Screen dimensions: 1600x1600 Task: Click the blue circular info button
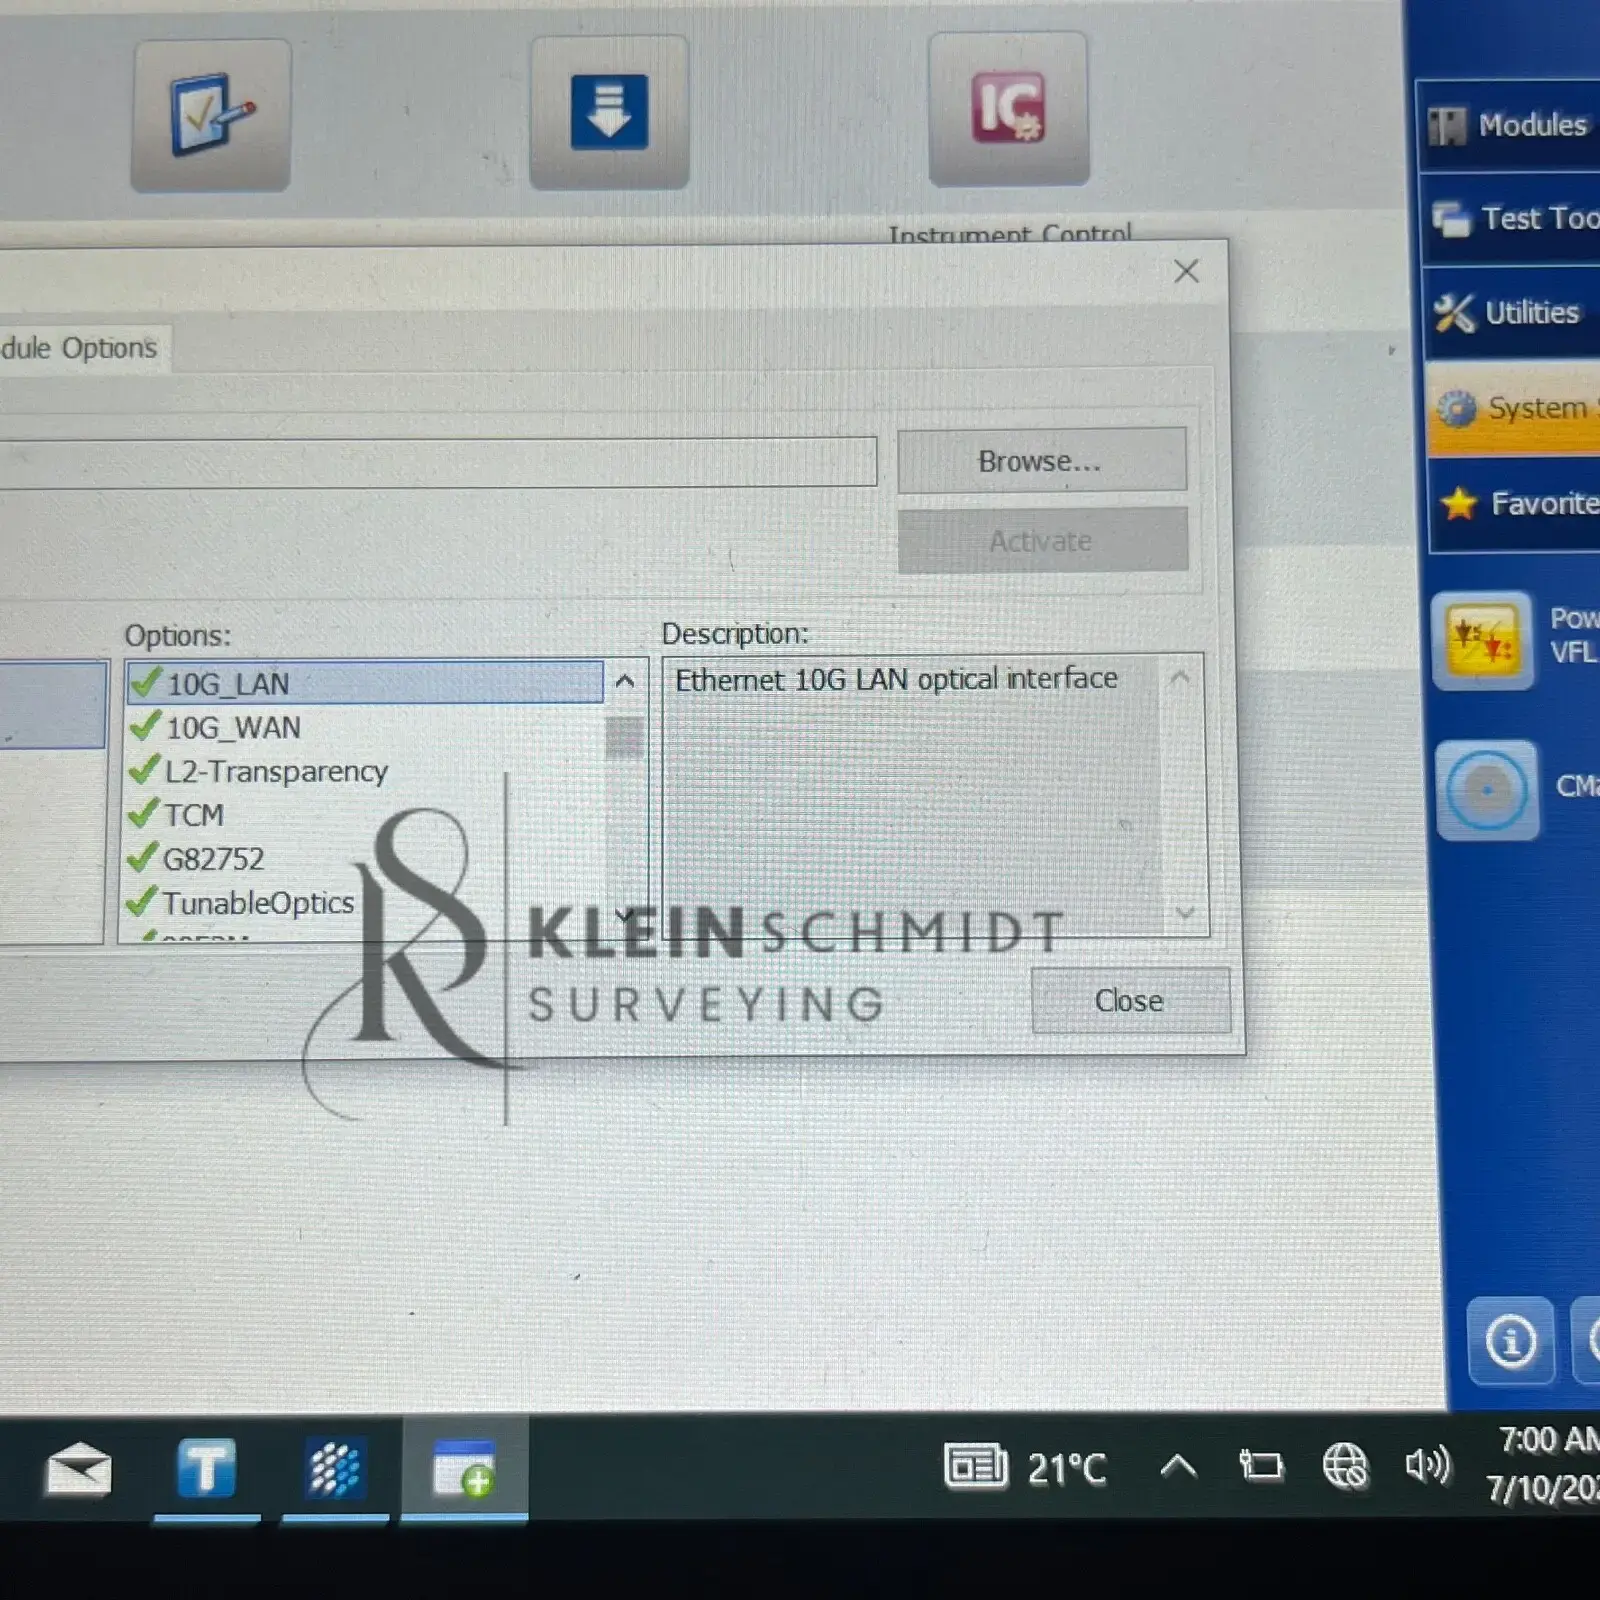coord(1510,1341)
